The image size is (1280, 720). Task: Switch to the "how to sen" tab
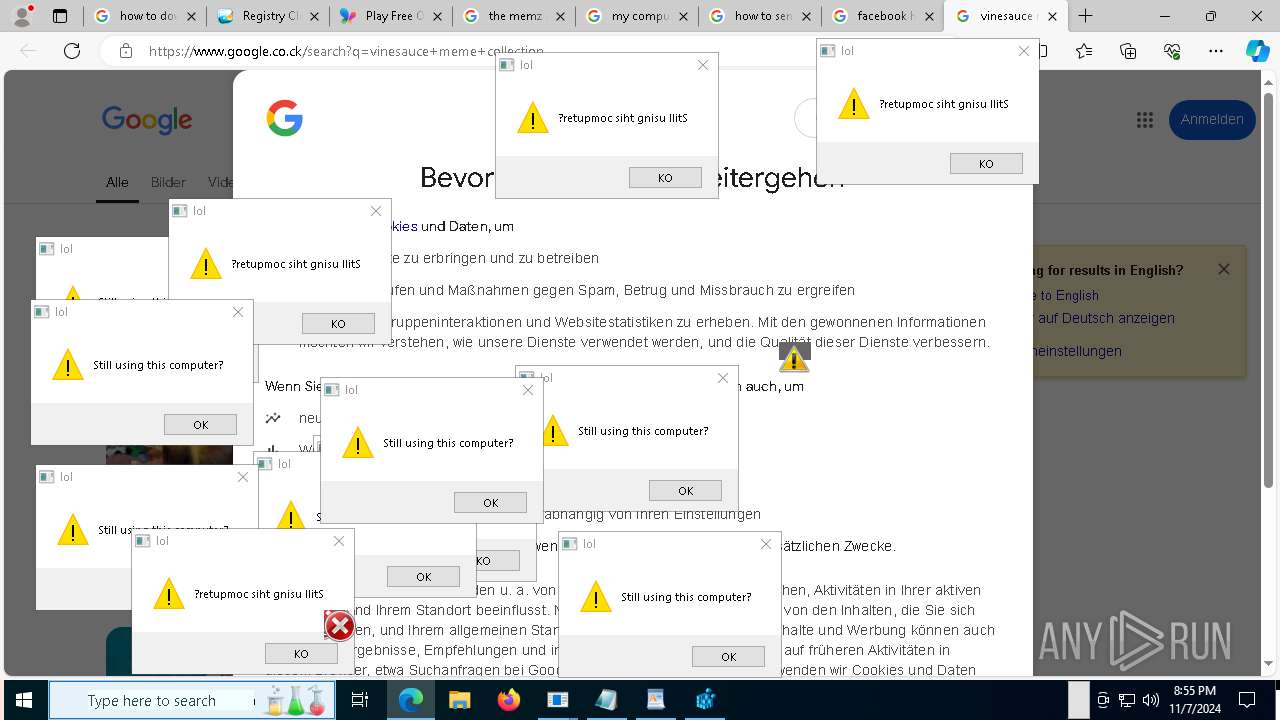[761, 16]
